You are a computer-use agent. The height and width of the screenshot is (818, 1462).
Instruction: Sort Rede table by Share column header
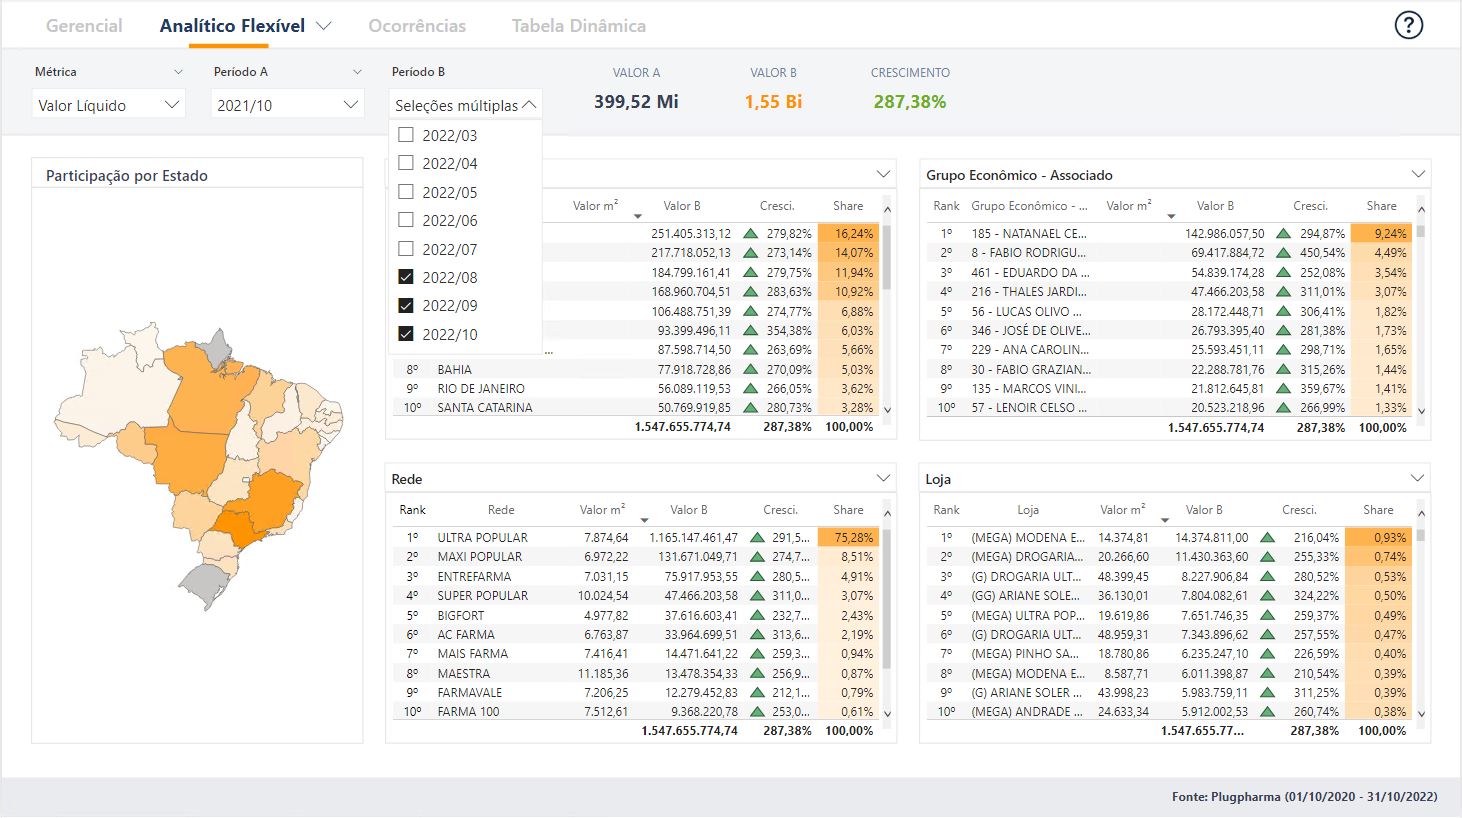tap(847, 510)
